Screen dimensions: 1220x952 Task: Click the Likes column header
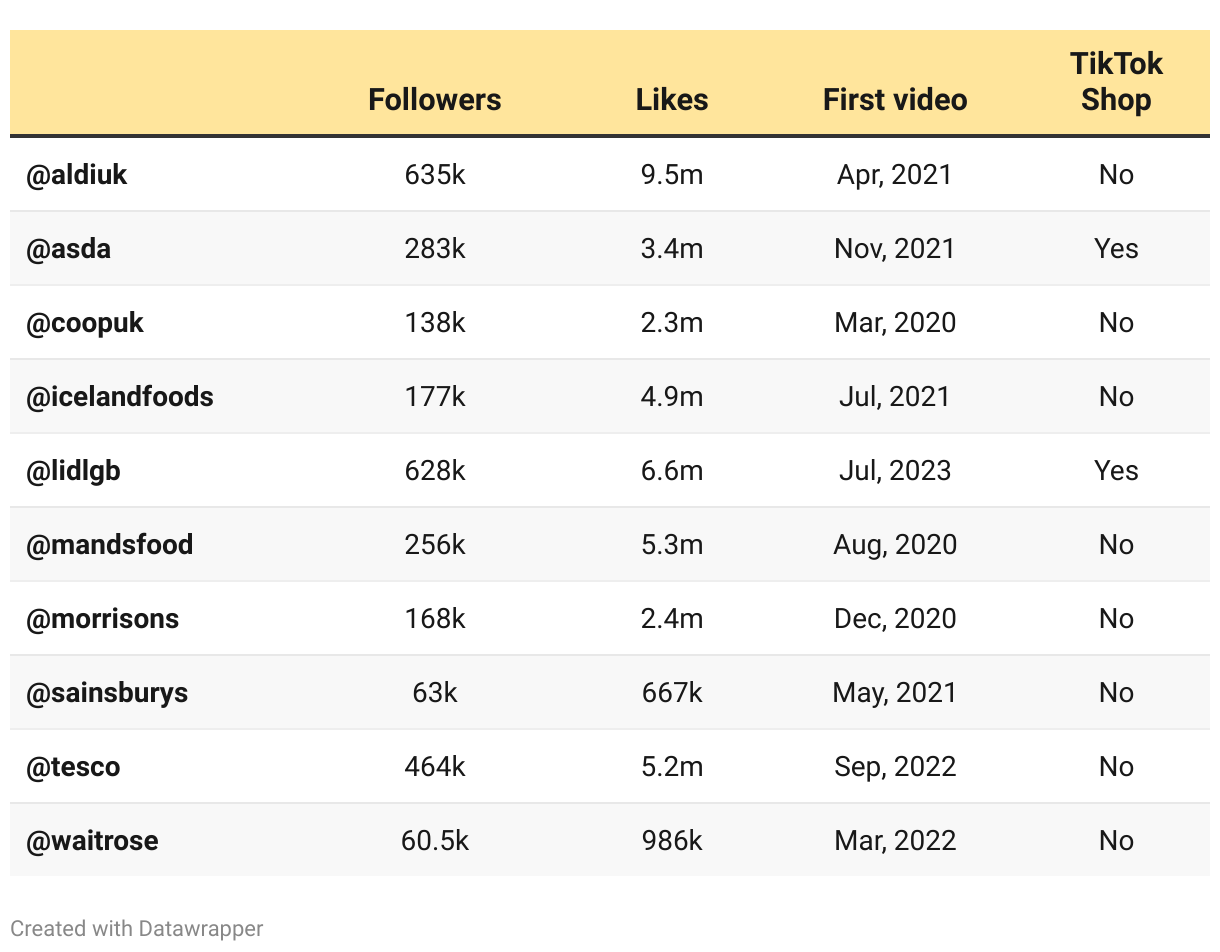(x=672, y=100)
